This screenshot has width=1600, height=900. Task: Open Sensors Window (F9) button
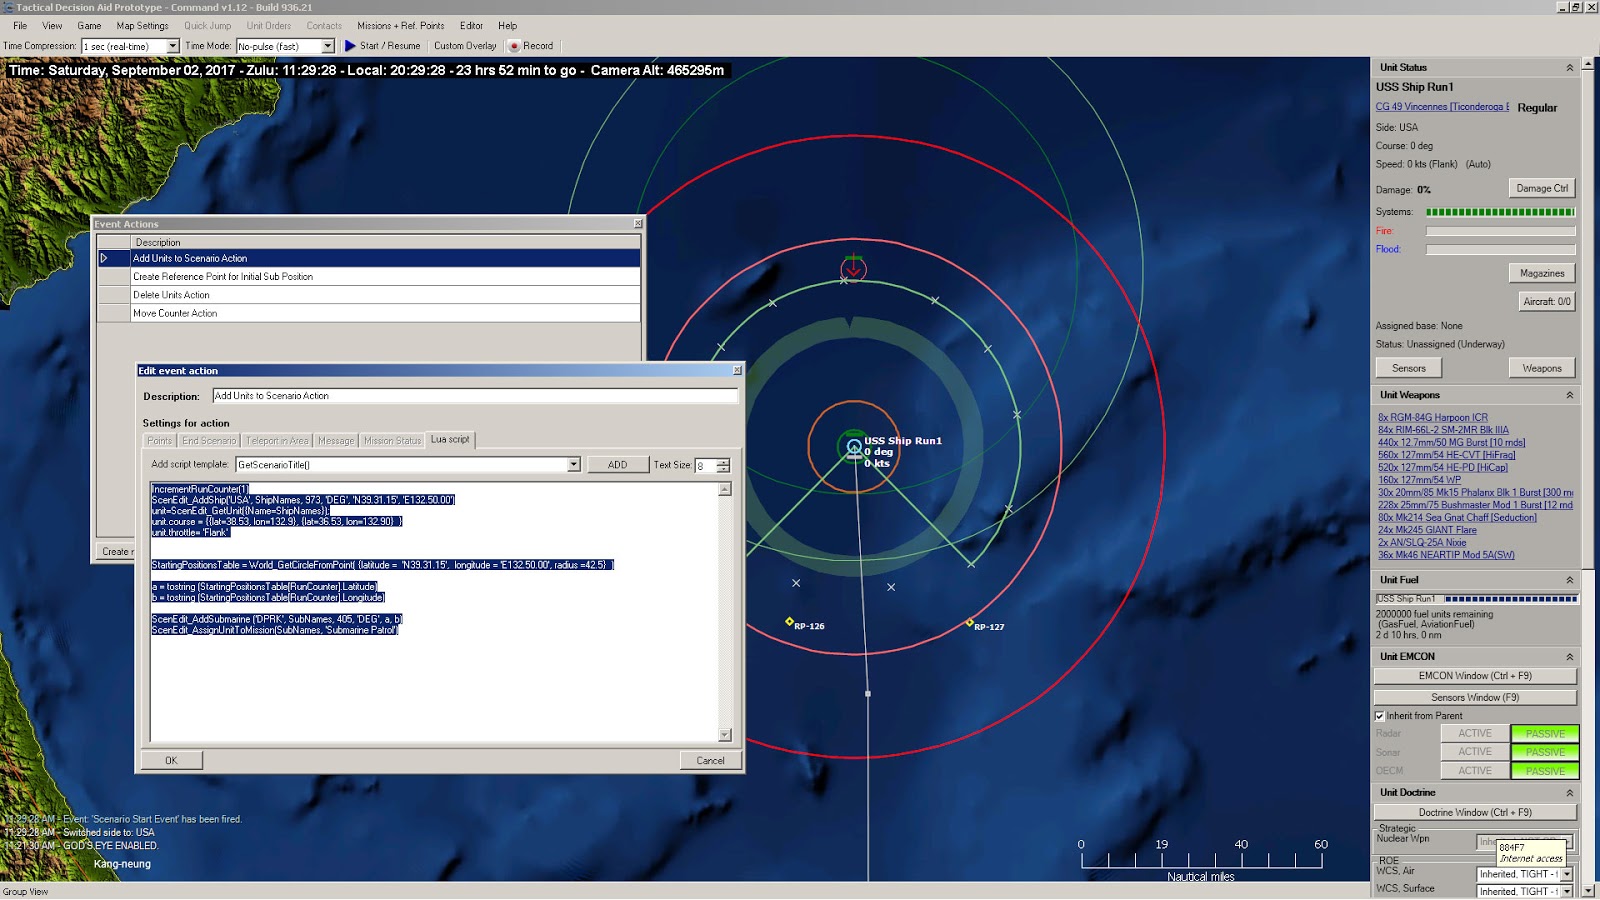(x=1475, y=698)
